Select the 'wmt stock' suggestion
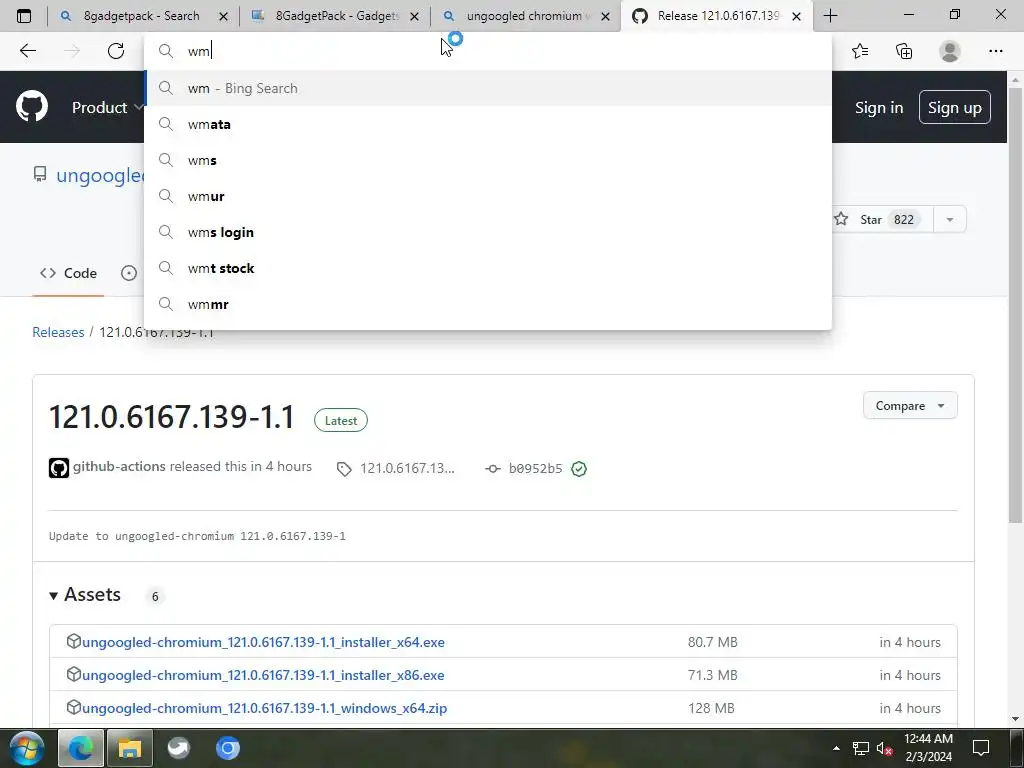 [x=488, y=268]
